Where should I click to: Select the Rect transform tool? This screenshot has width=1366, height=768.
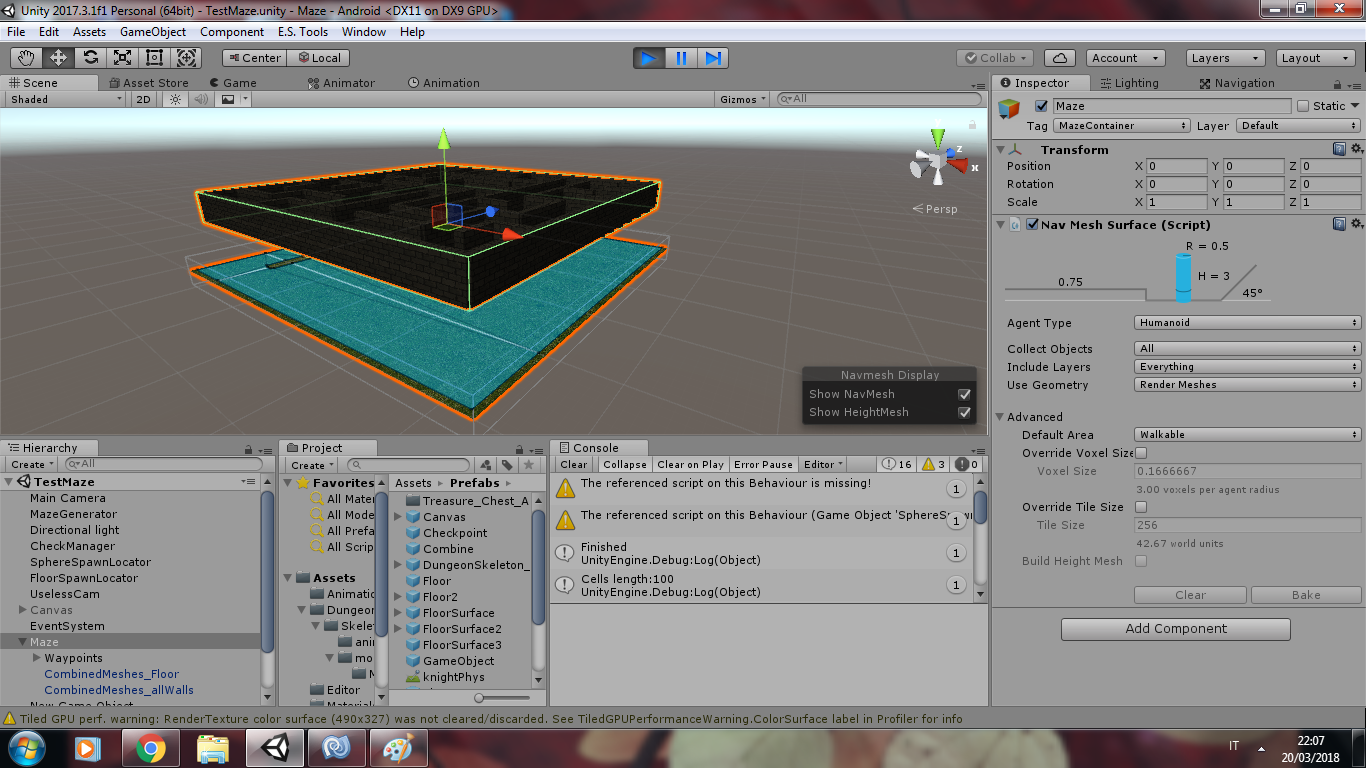[x=154, y=58]
